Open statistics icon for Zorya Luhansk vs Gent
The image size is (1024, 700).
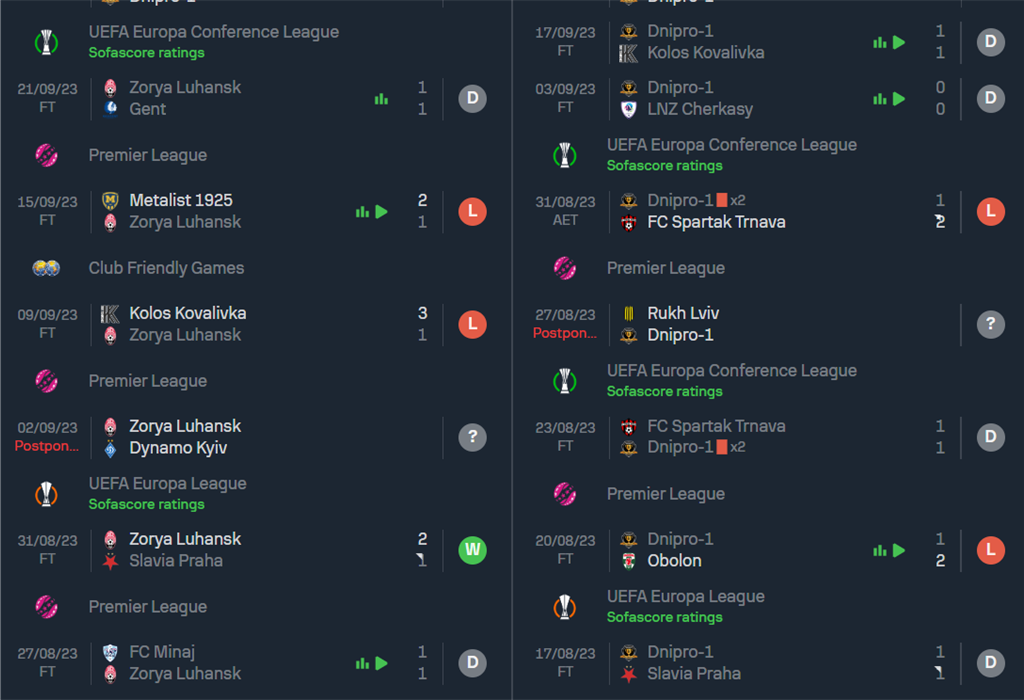coord(381,99)
